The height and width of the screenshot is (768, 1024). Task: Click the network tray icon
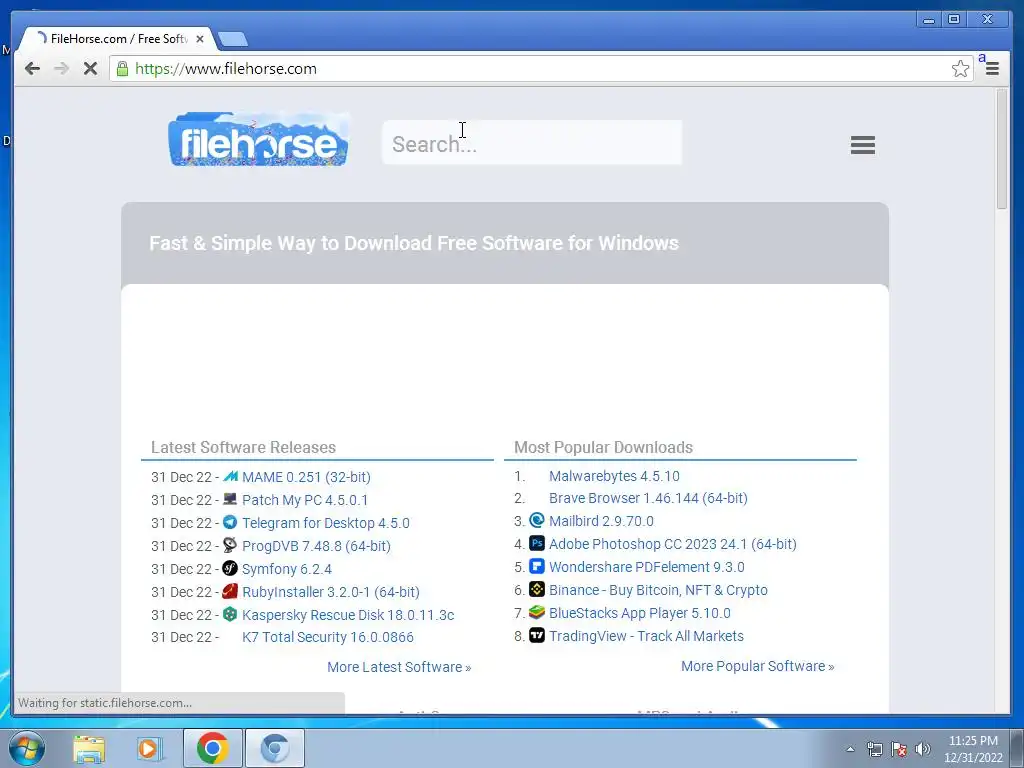(x=874, y=749)
